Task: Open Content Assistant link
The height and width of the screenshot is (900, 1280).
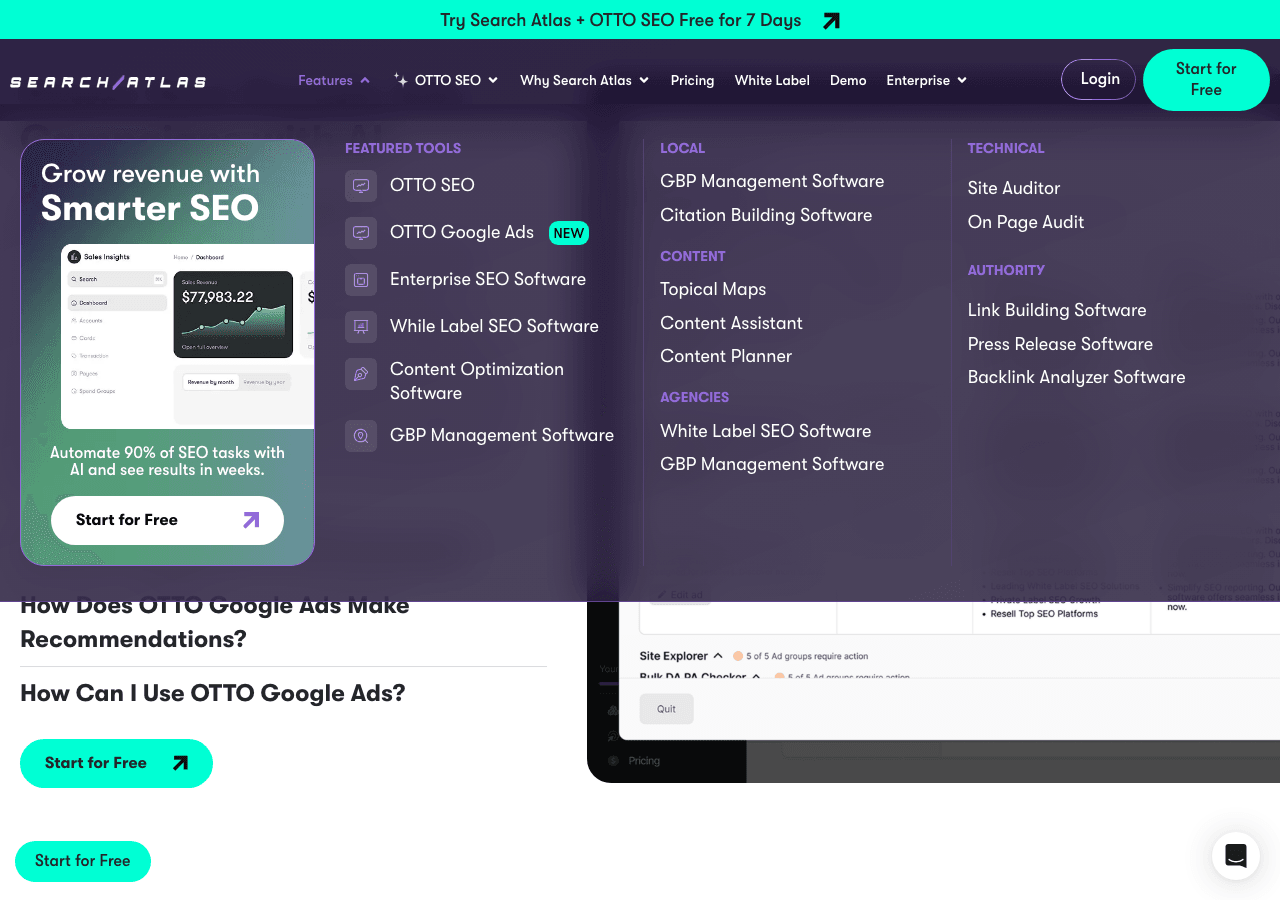Action: click(731, 323)
